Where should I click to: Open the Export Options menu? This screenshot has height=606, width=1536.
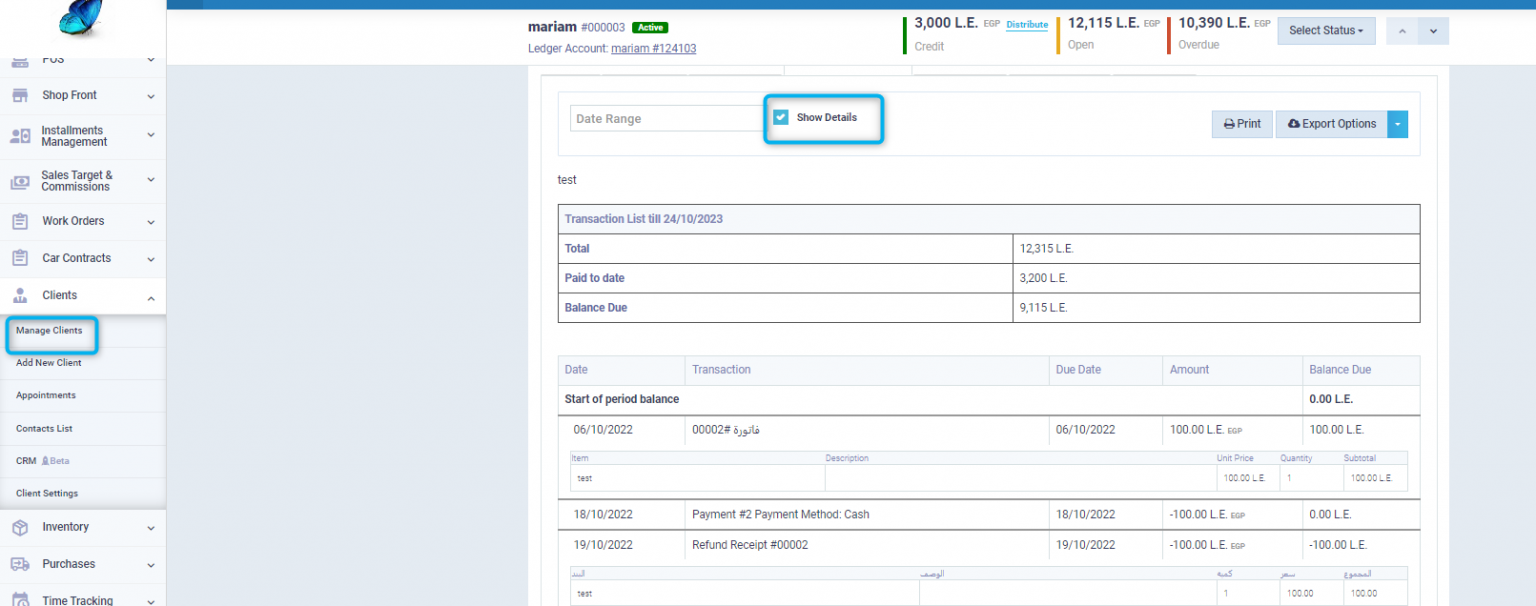[1332, 123]
